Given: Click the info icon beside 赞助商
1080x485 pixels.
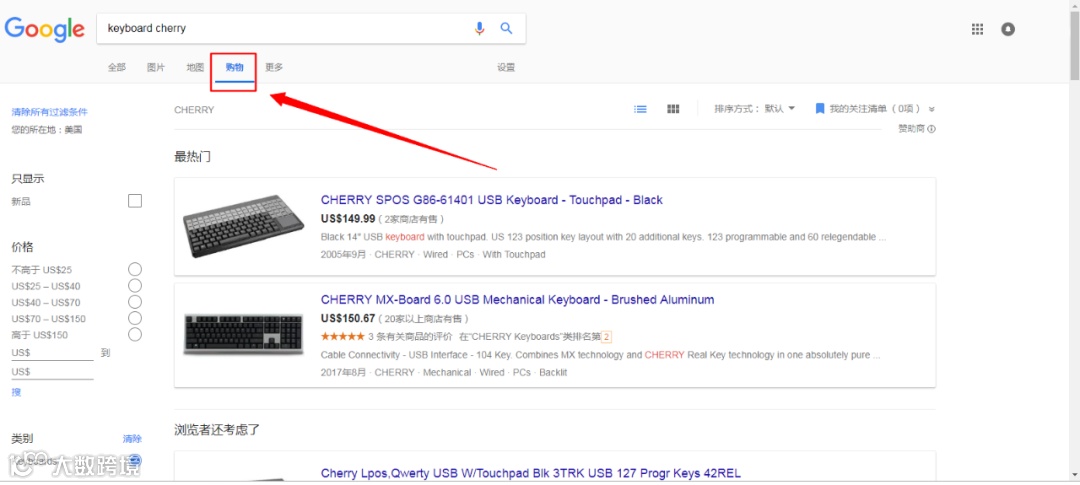Looking at the screenshot, I should [932, 129].
